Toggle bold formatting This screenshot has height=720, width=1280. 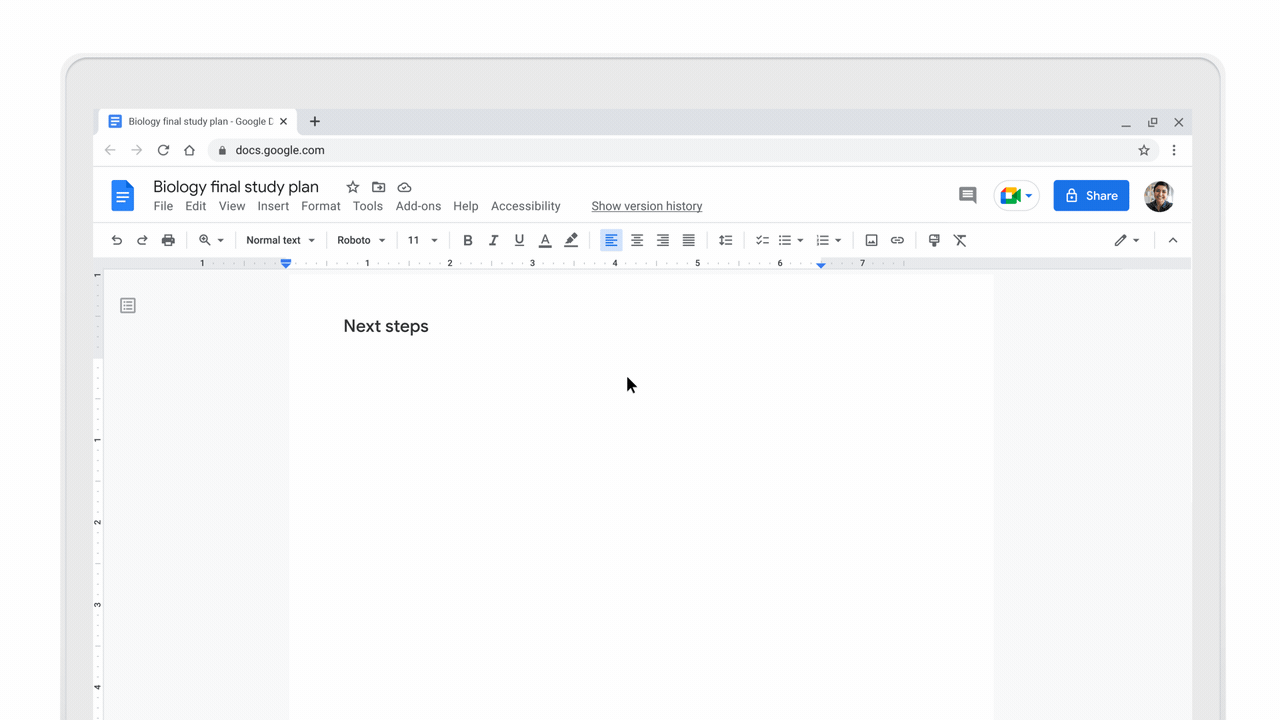pyautogui.click(x=467, y=240)
